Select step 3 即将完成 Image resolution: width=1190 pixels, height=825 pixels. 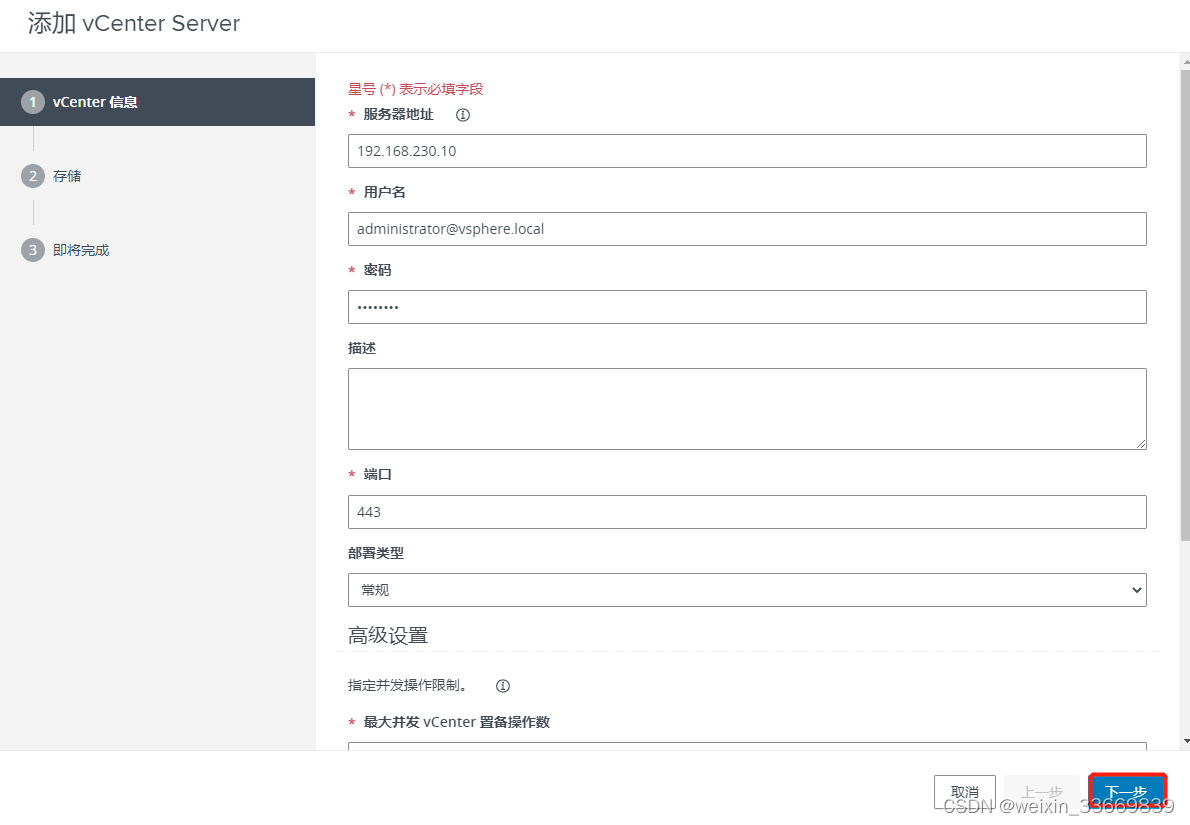coord(65,250)
